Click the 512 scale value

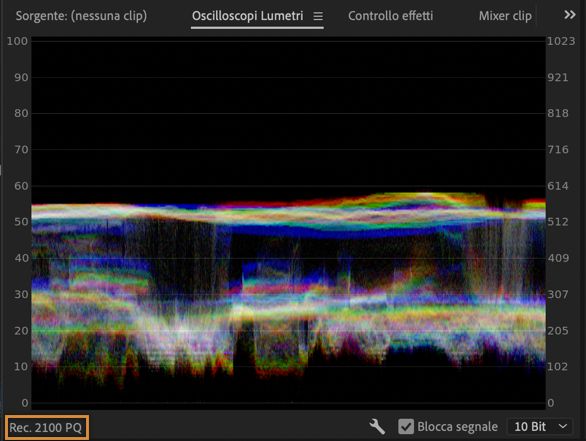pos(558,222)
